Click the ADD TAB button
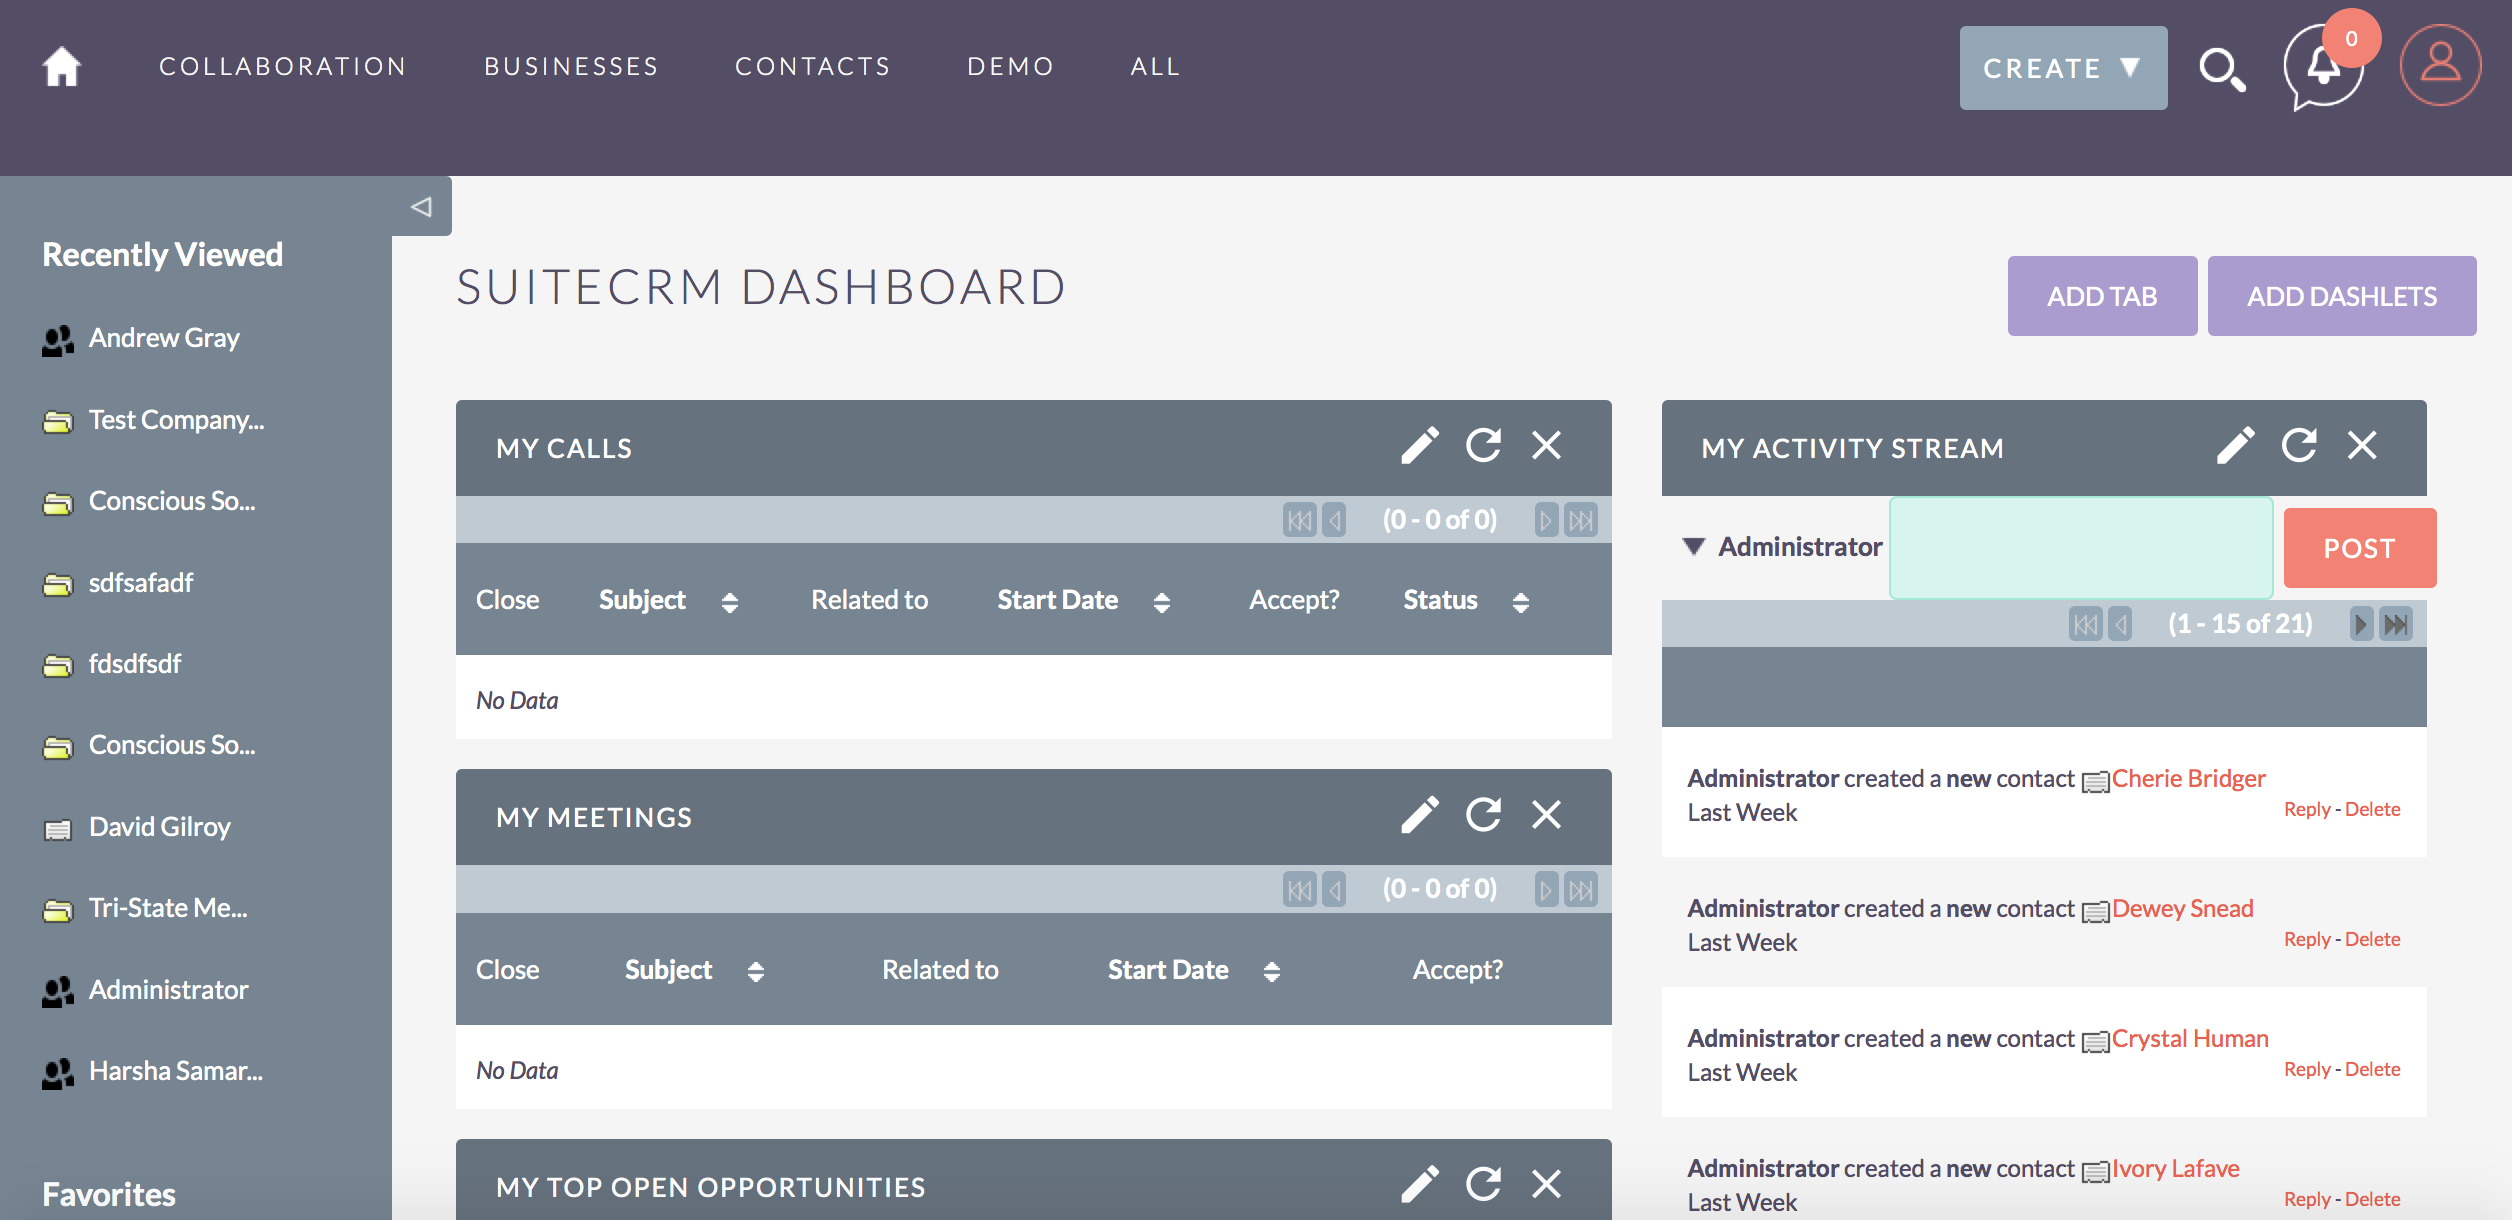 [x=2100, y=295]
